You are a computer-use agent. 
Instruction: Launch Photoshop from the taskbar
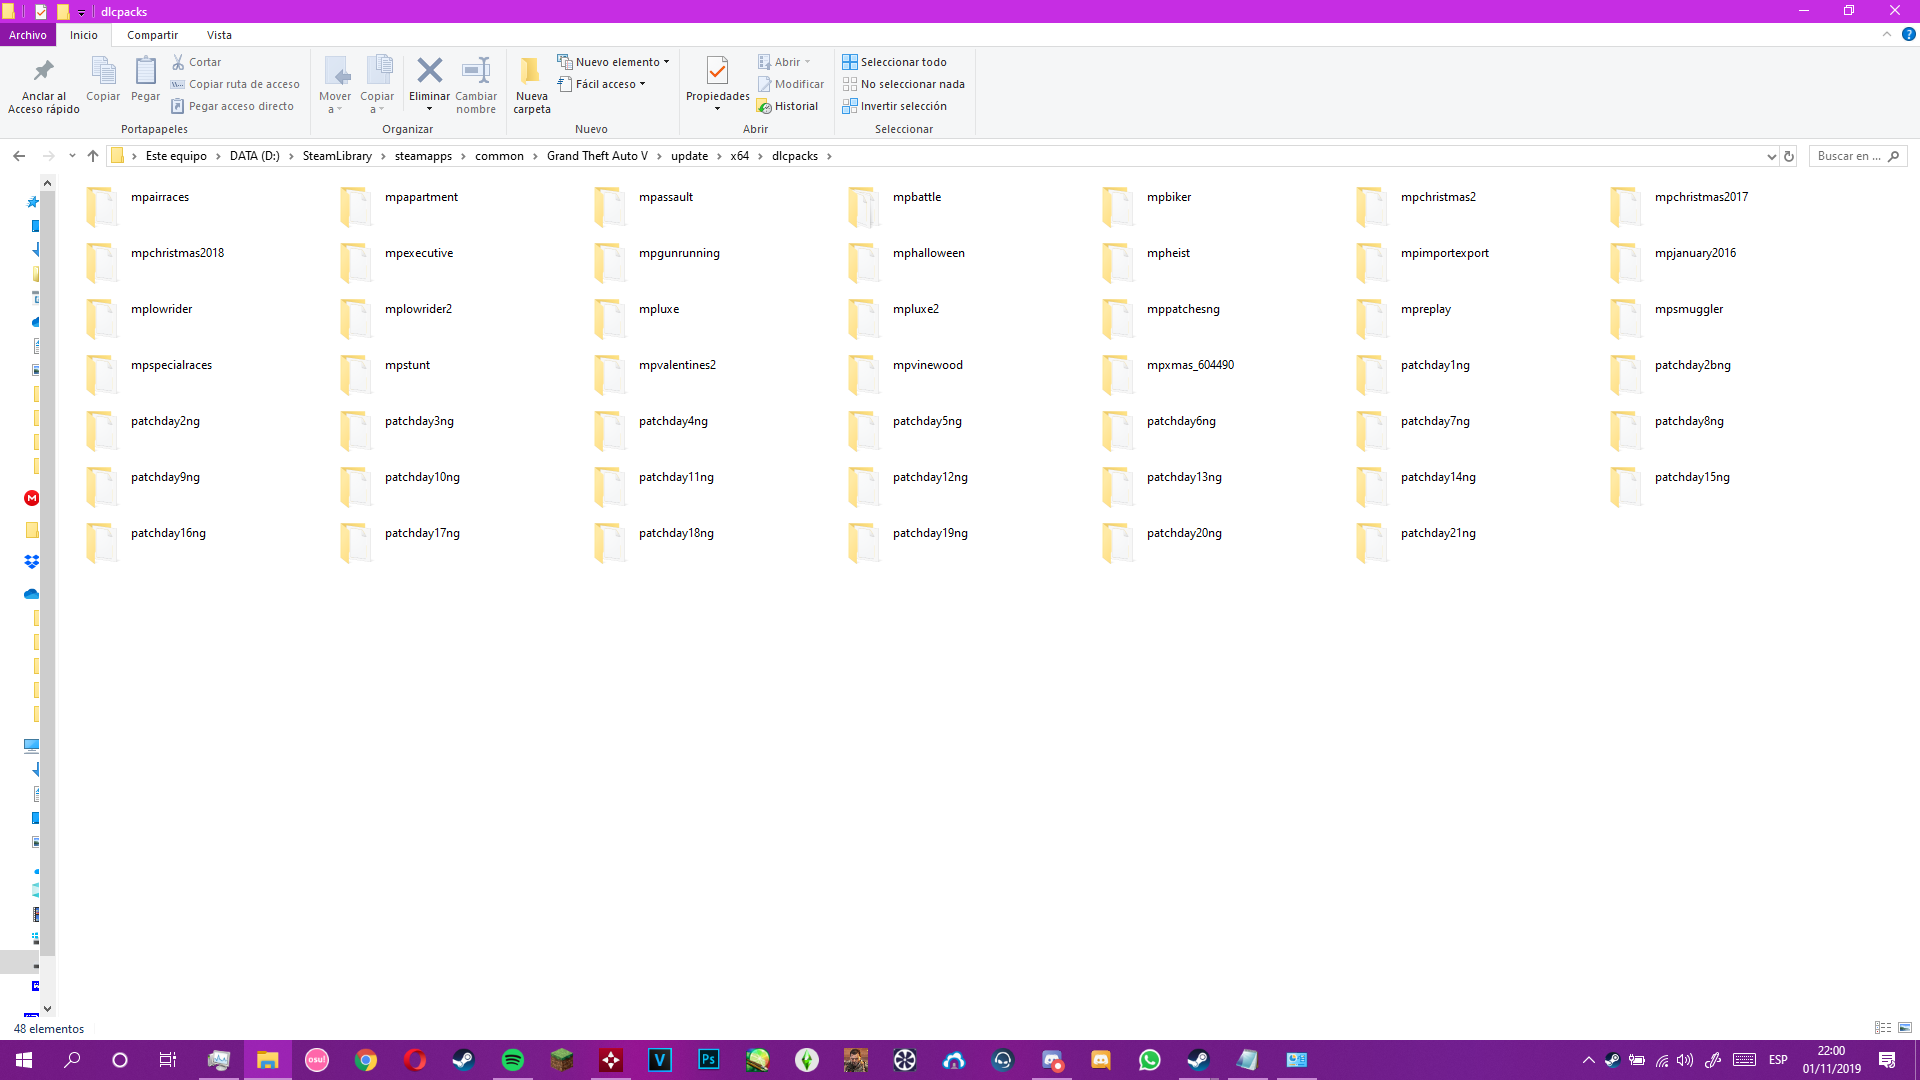(709, 1060)
